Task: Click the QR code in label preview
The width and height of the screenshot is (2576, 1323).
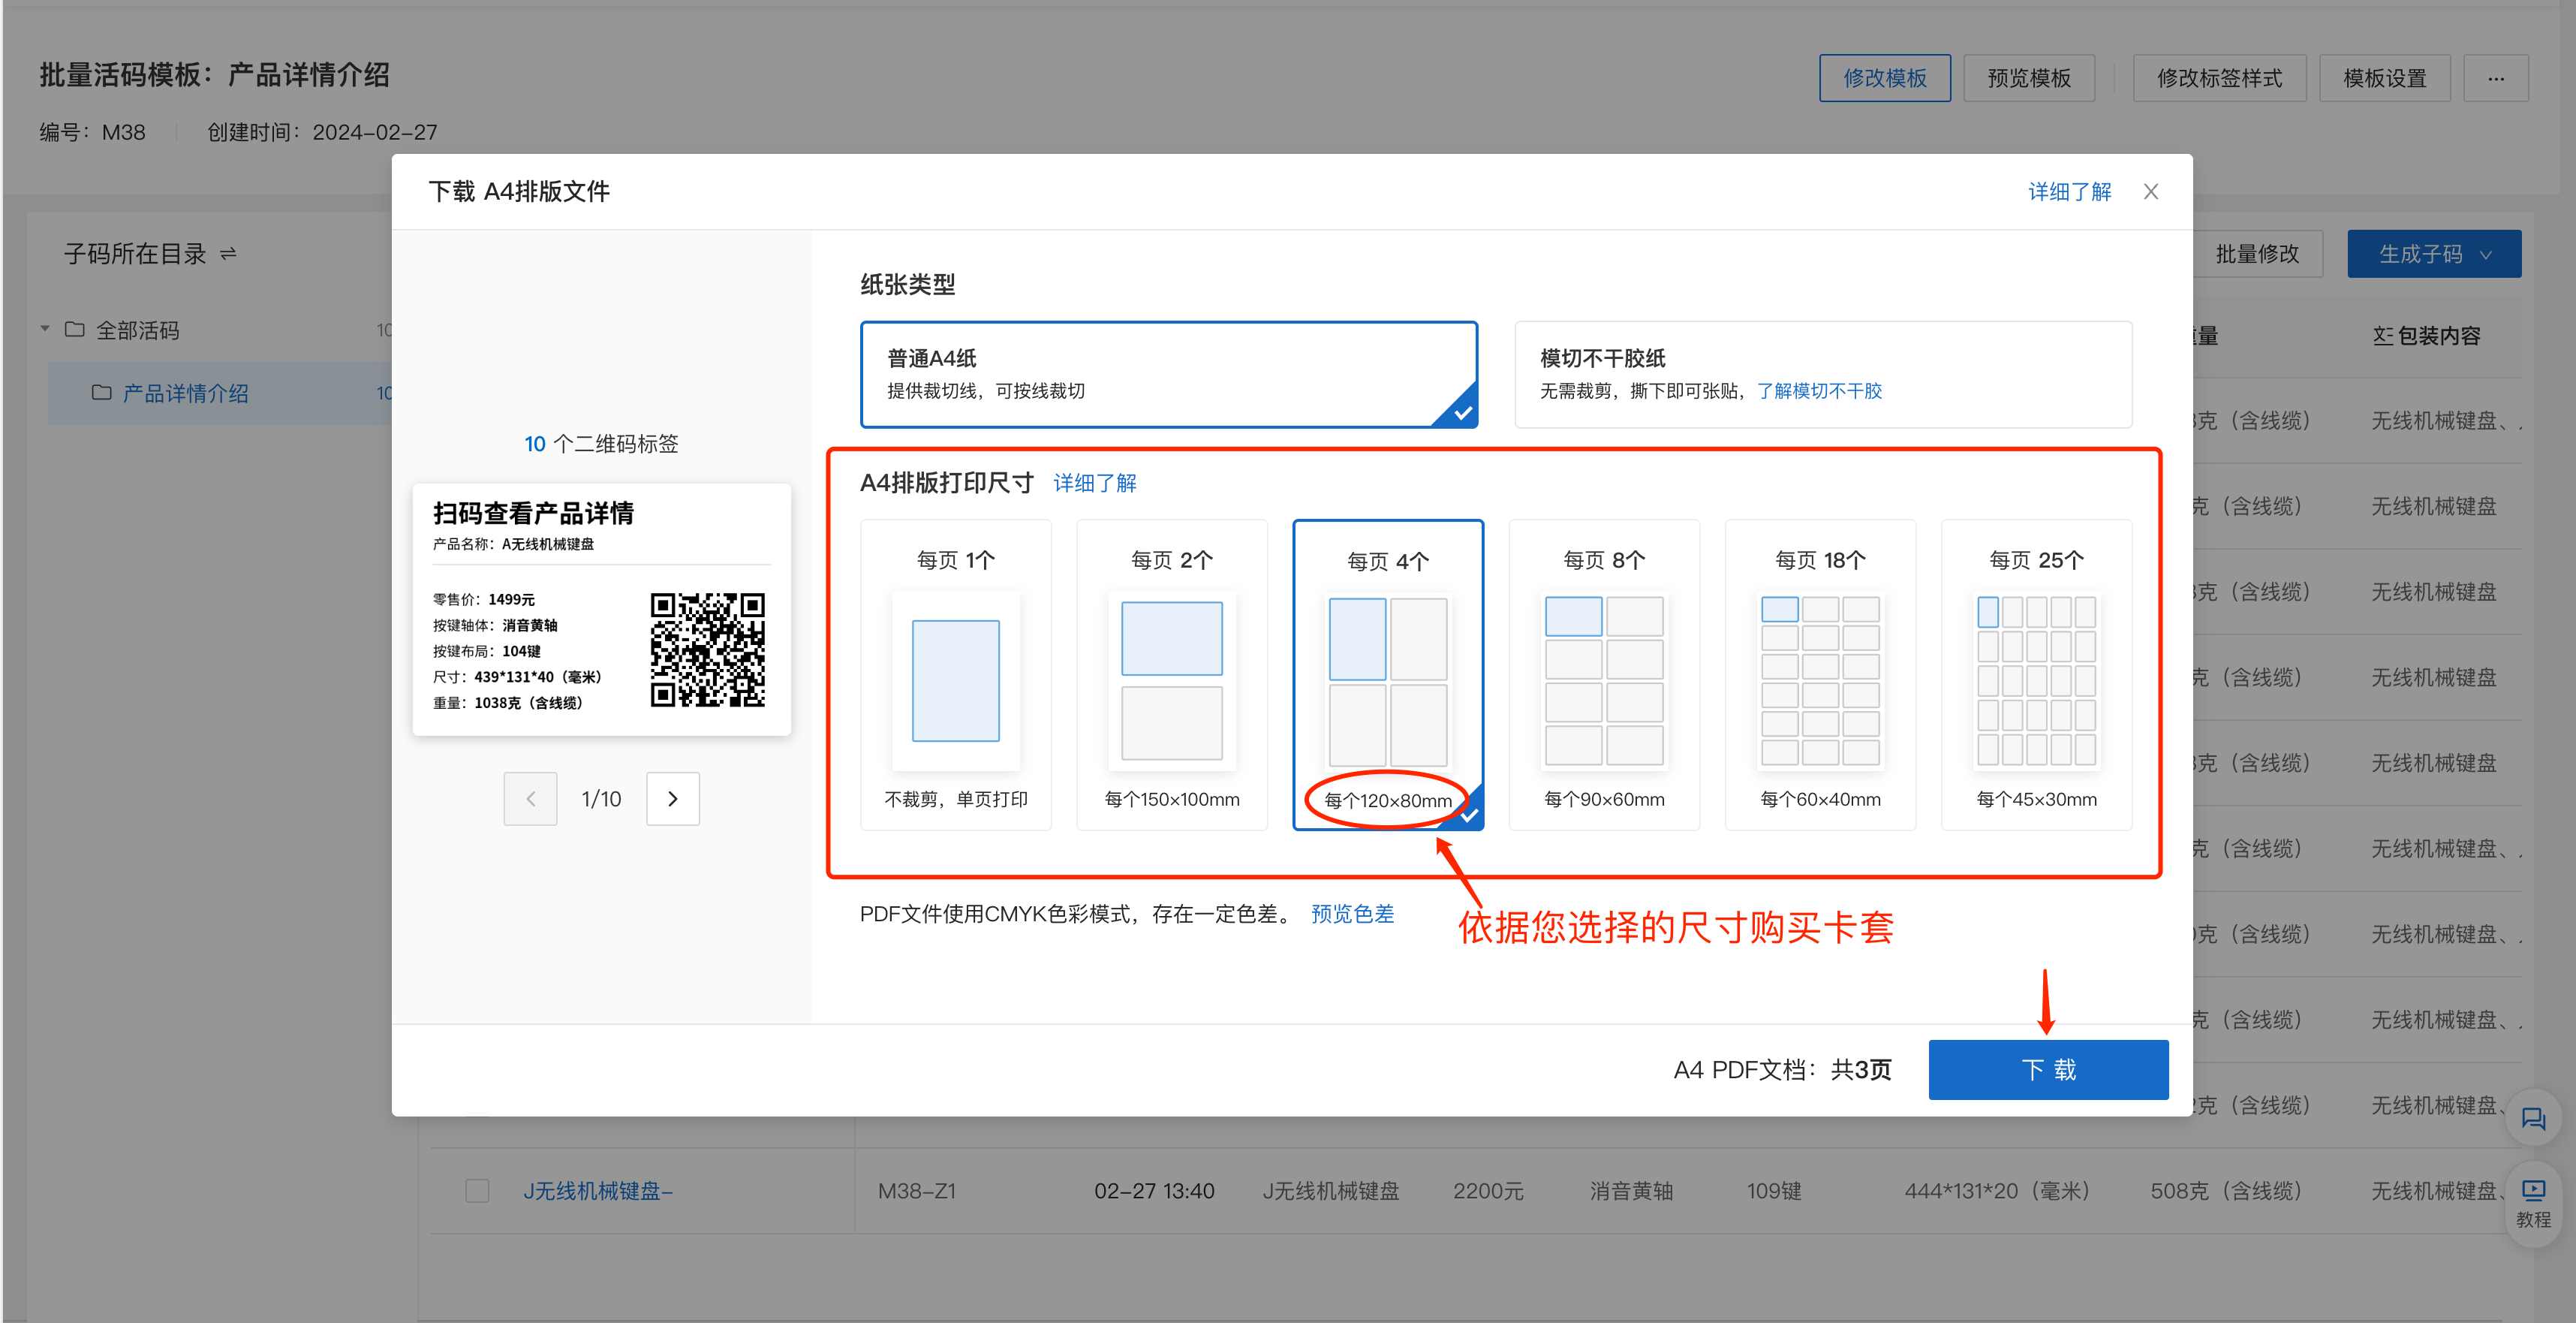Action: [707, 650]
